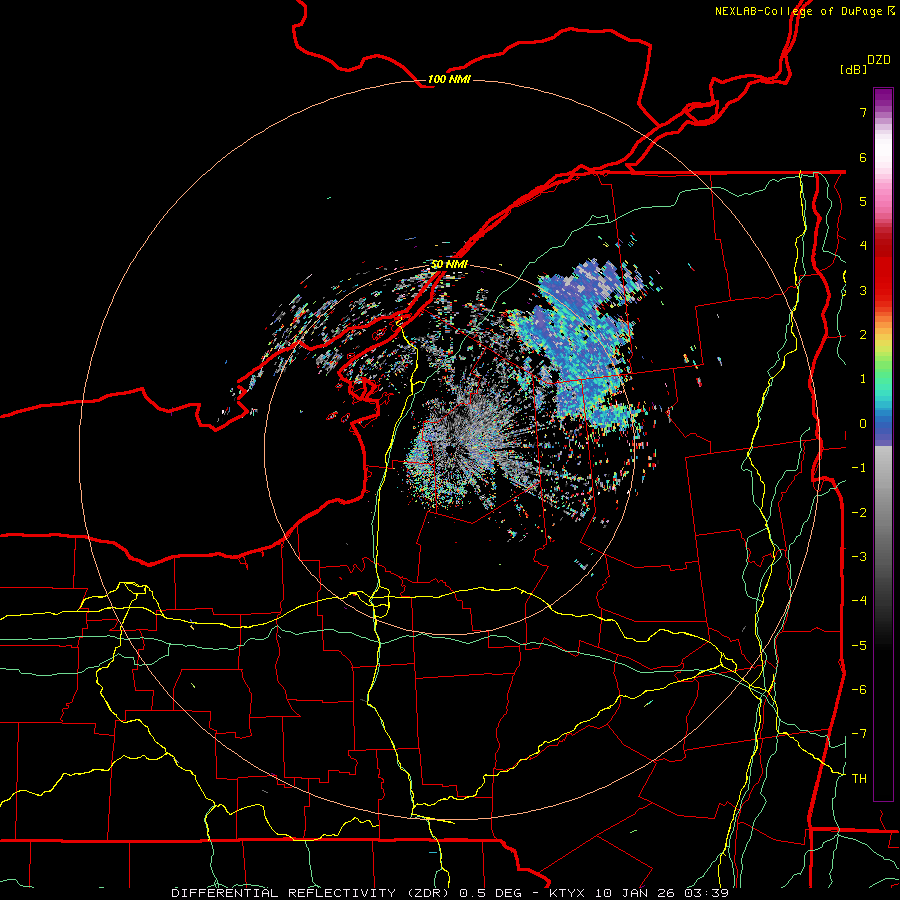Click the [dB] units label
This screenshot has width=900, height=900.
[853, 70]
